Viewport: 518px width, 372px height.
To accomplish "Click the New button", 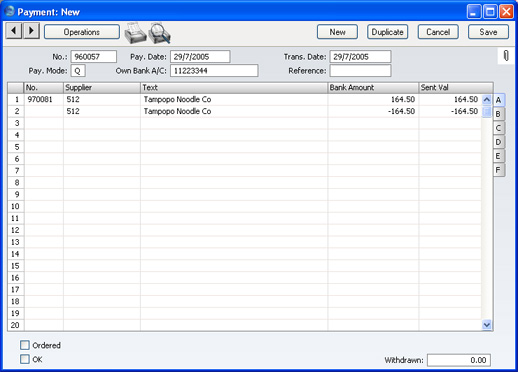I will pos(337,32).
